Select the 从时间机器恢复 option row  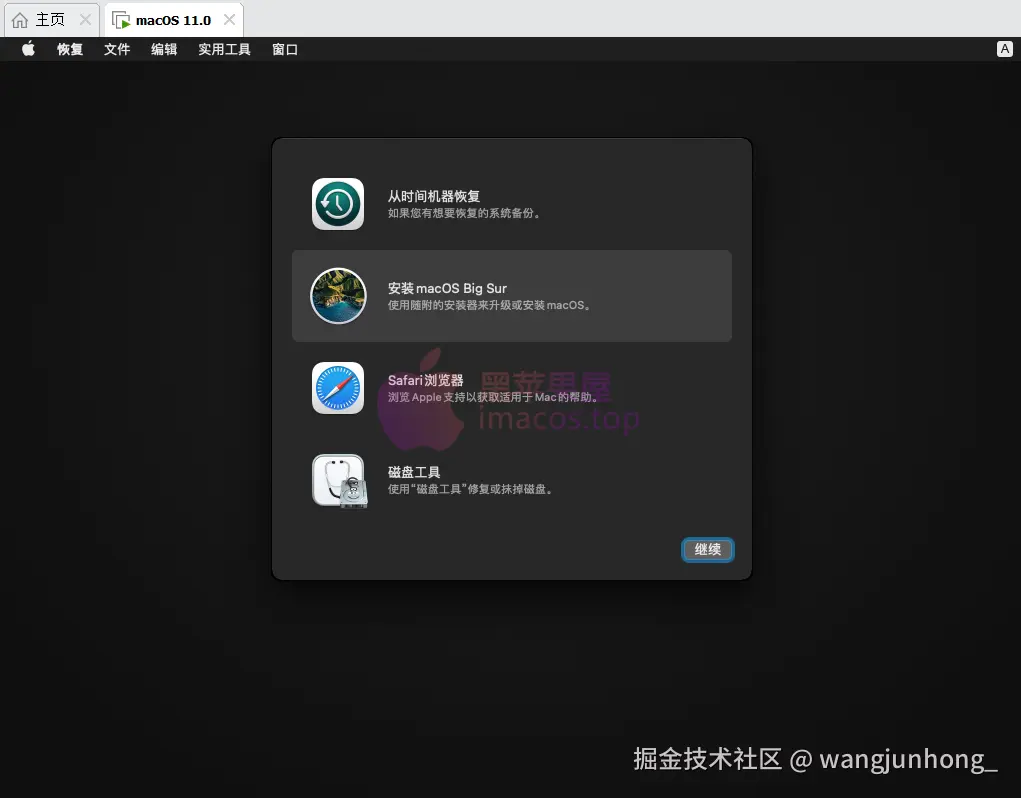[x=512, y=203]
